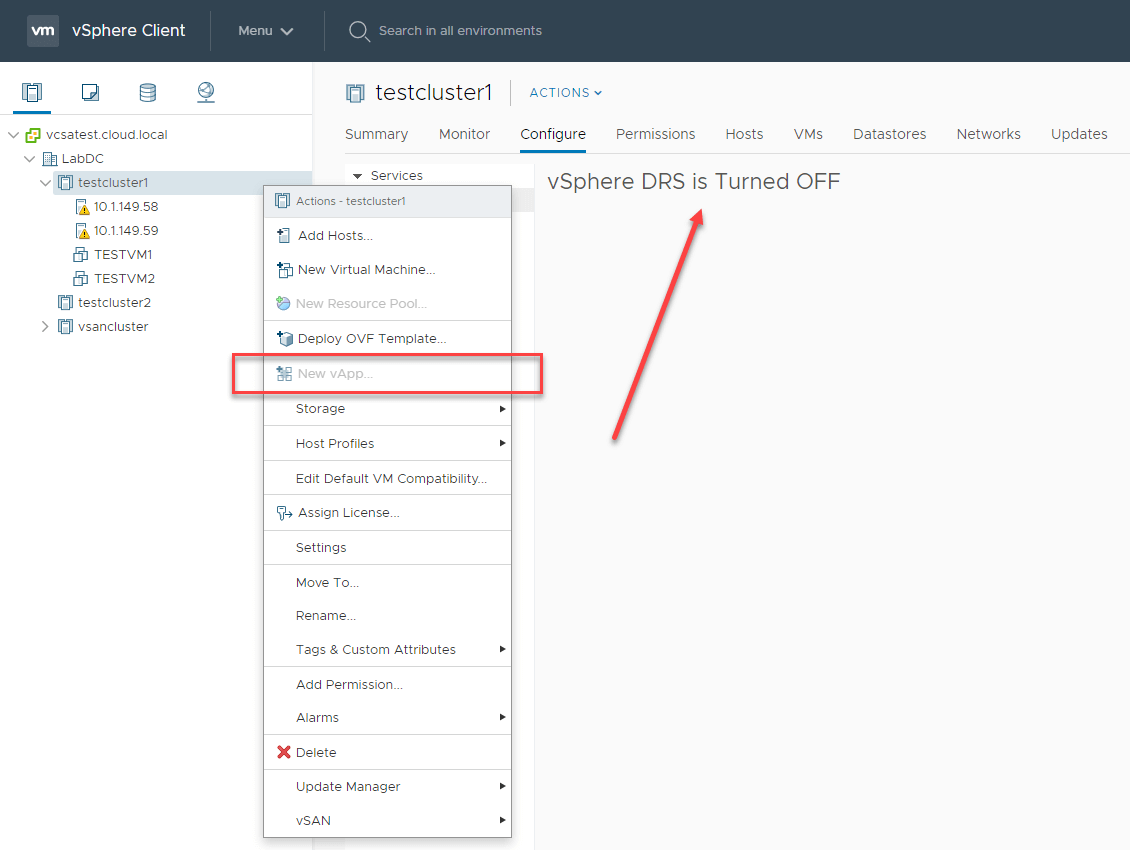Open the Networks tab
This screenshot has height=850, width=1130.
[988, 134]
